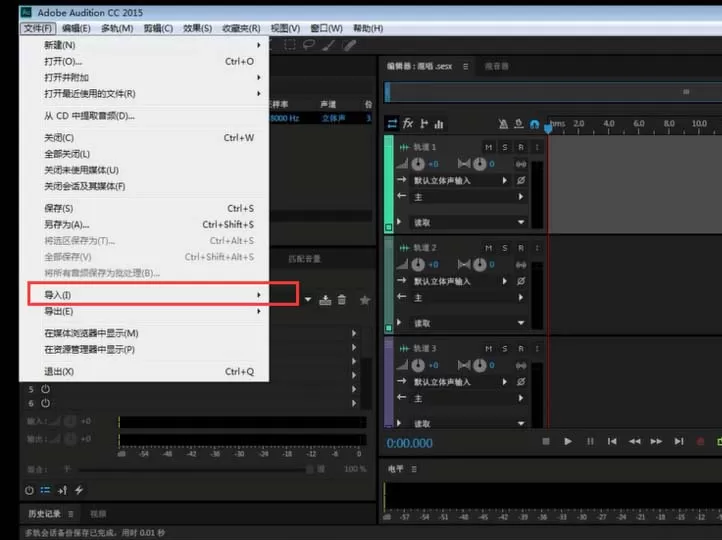Open track 3 output routing arrow
Viewport: 722px width, 540px height.
(521, 398)
